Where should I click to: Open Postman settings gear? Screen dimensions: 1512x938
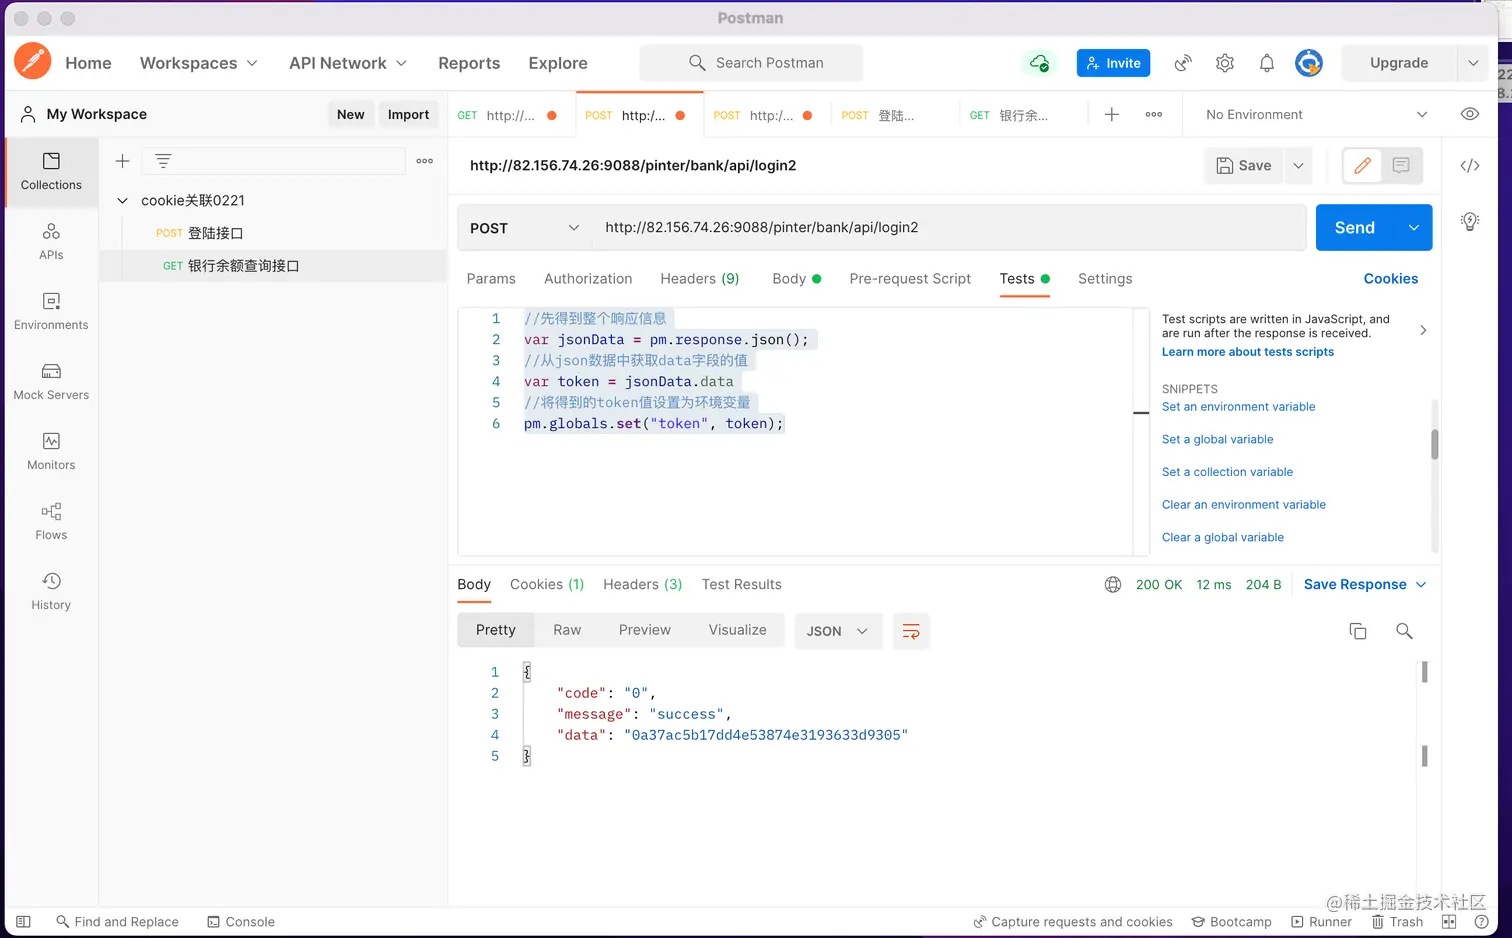tap(1225, 63)
